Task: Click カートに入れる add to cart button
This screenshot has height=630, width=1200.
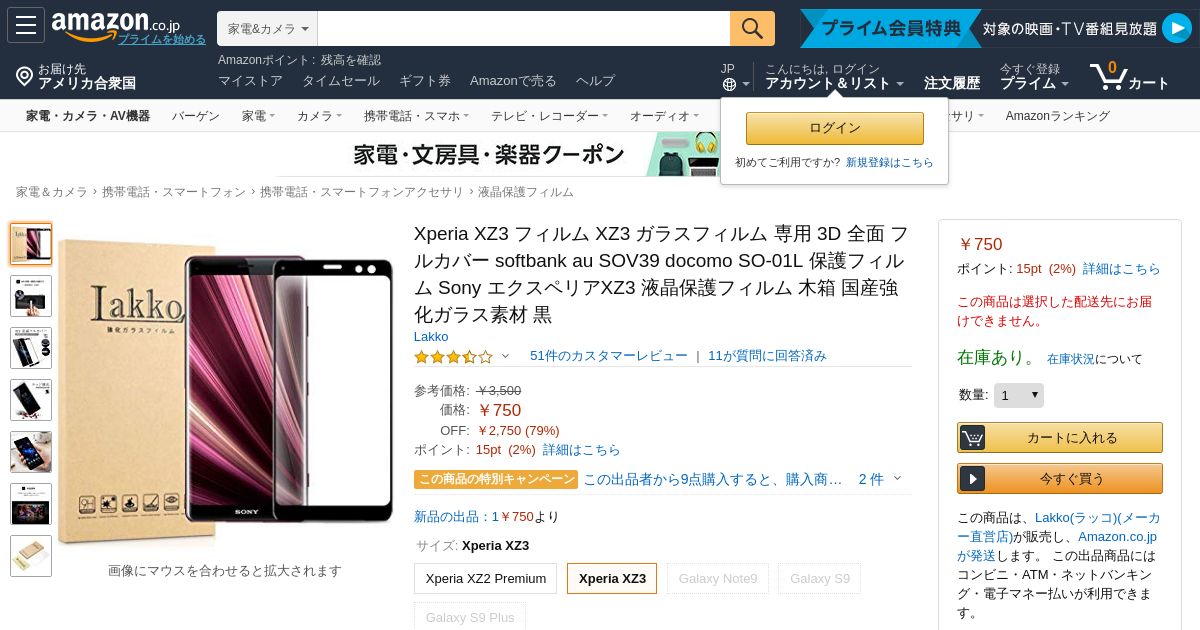Action: click(1060, 438)
